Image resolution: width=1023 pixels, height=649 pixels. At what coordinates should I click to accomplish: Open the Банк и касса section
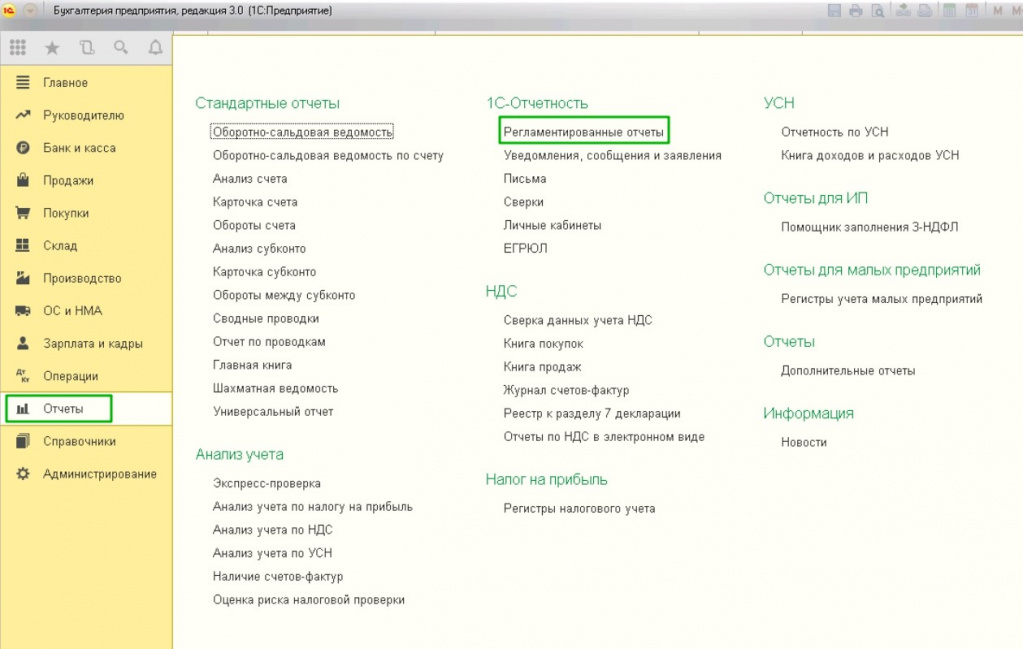79,148
